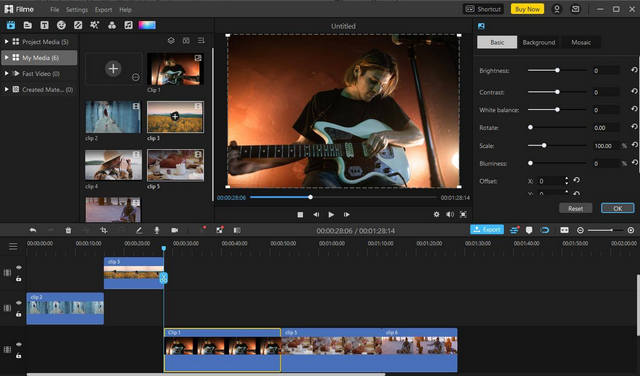Open the Text tool icon in media toolbar
640x376 pixels.
coord(44,25)
